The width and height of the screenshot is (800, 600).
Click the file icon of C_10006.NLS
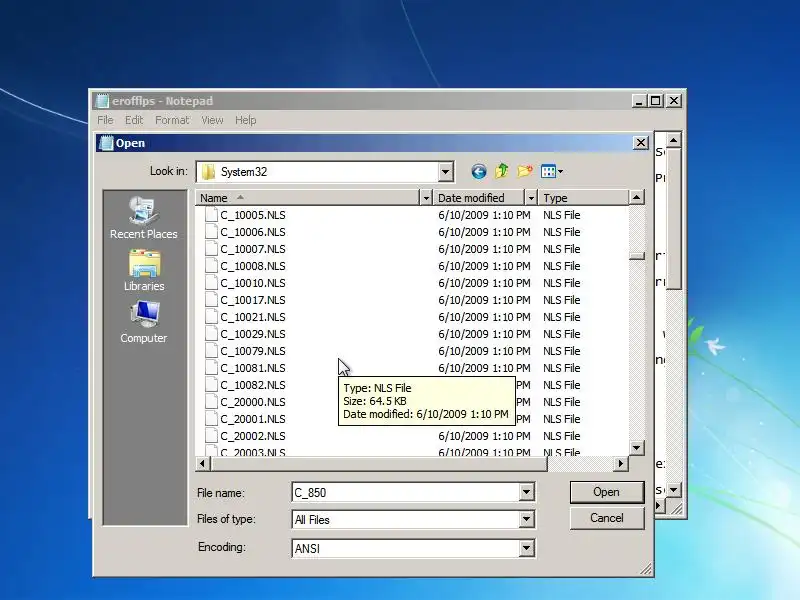[211, 232]
